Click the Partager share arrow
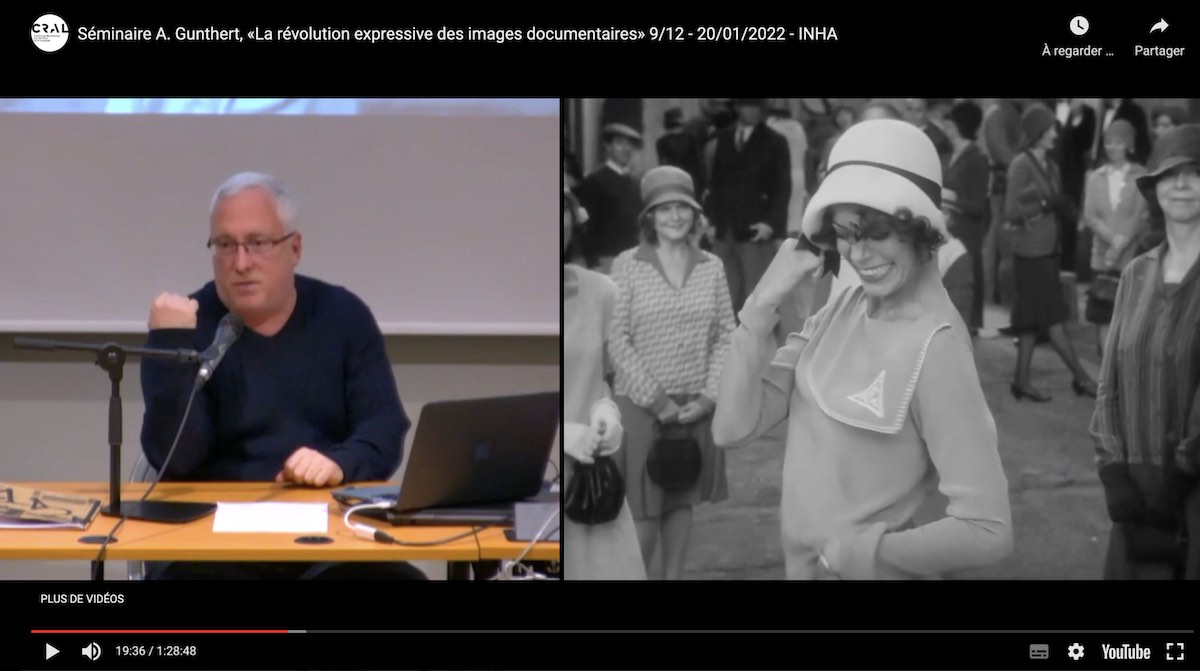Image resolution: width=1200 pixels, height=671 pixels. coord(1159,26)
